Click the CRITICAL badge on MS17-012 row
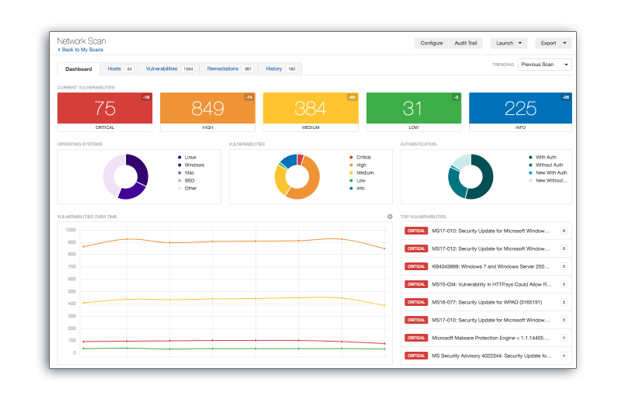 (x=415, y=248)
